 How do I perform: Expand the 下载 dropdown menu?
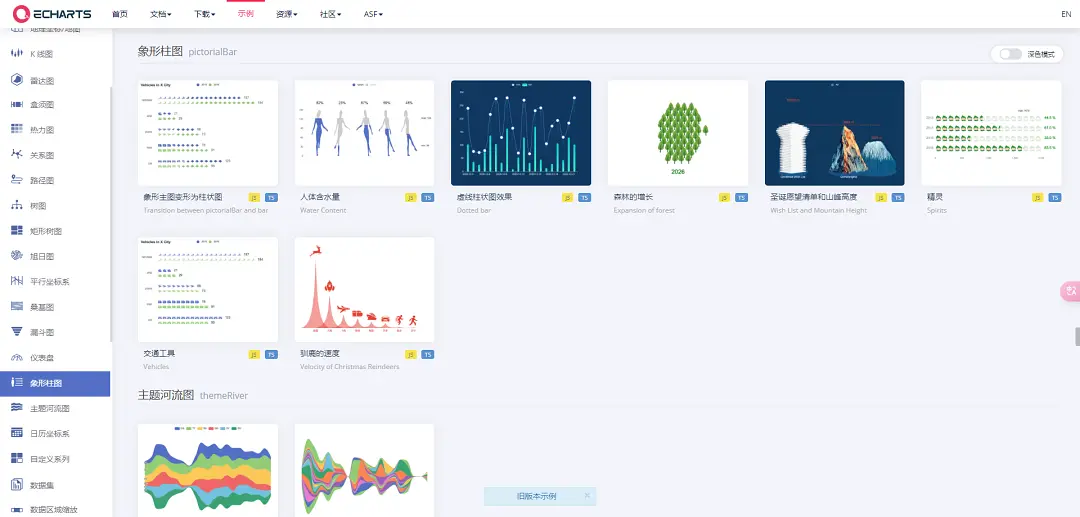coord(205,14)
